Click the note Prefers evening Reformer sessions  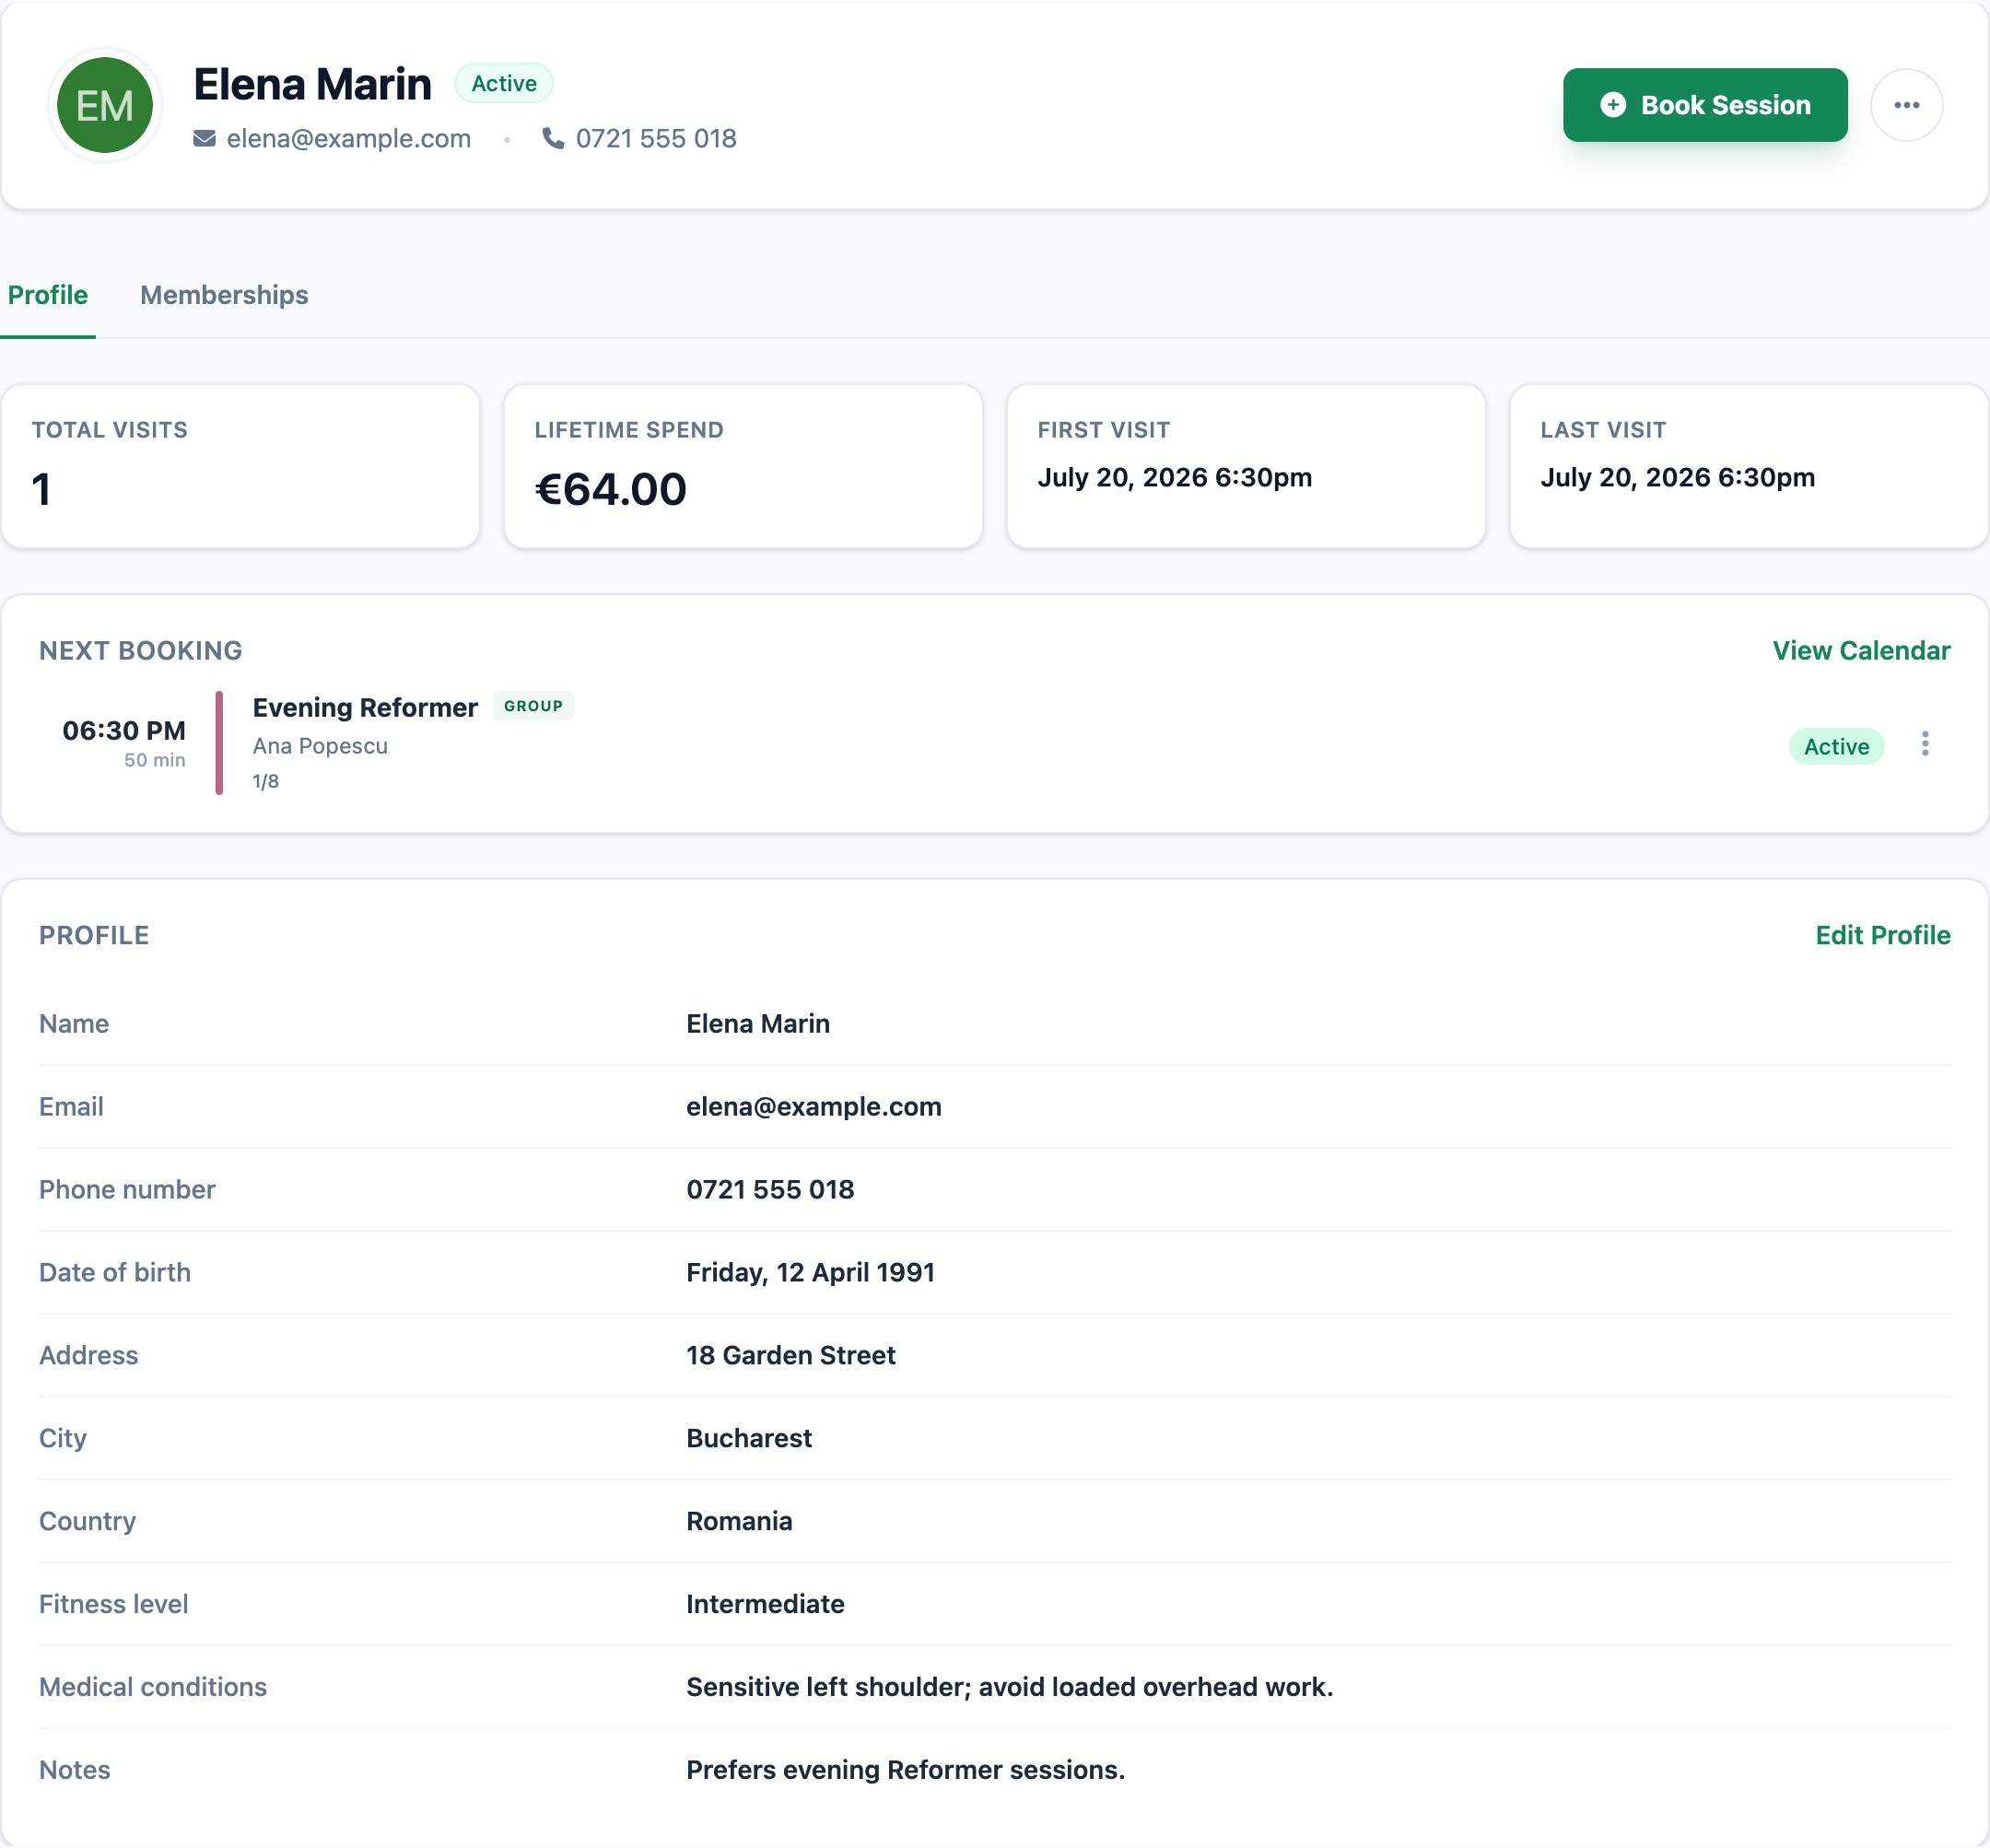(906, 1770)
